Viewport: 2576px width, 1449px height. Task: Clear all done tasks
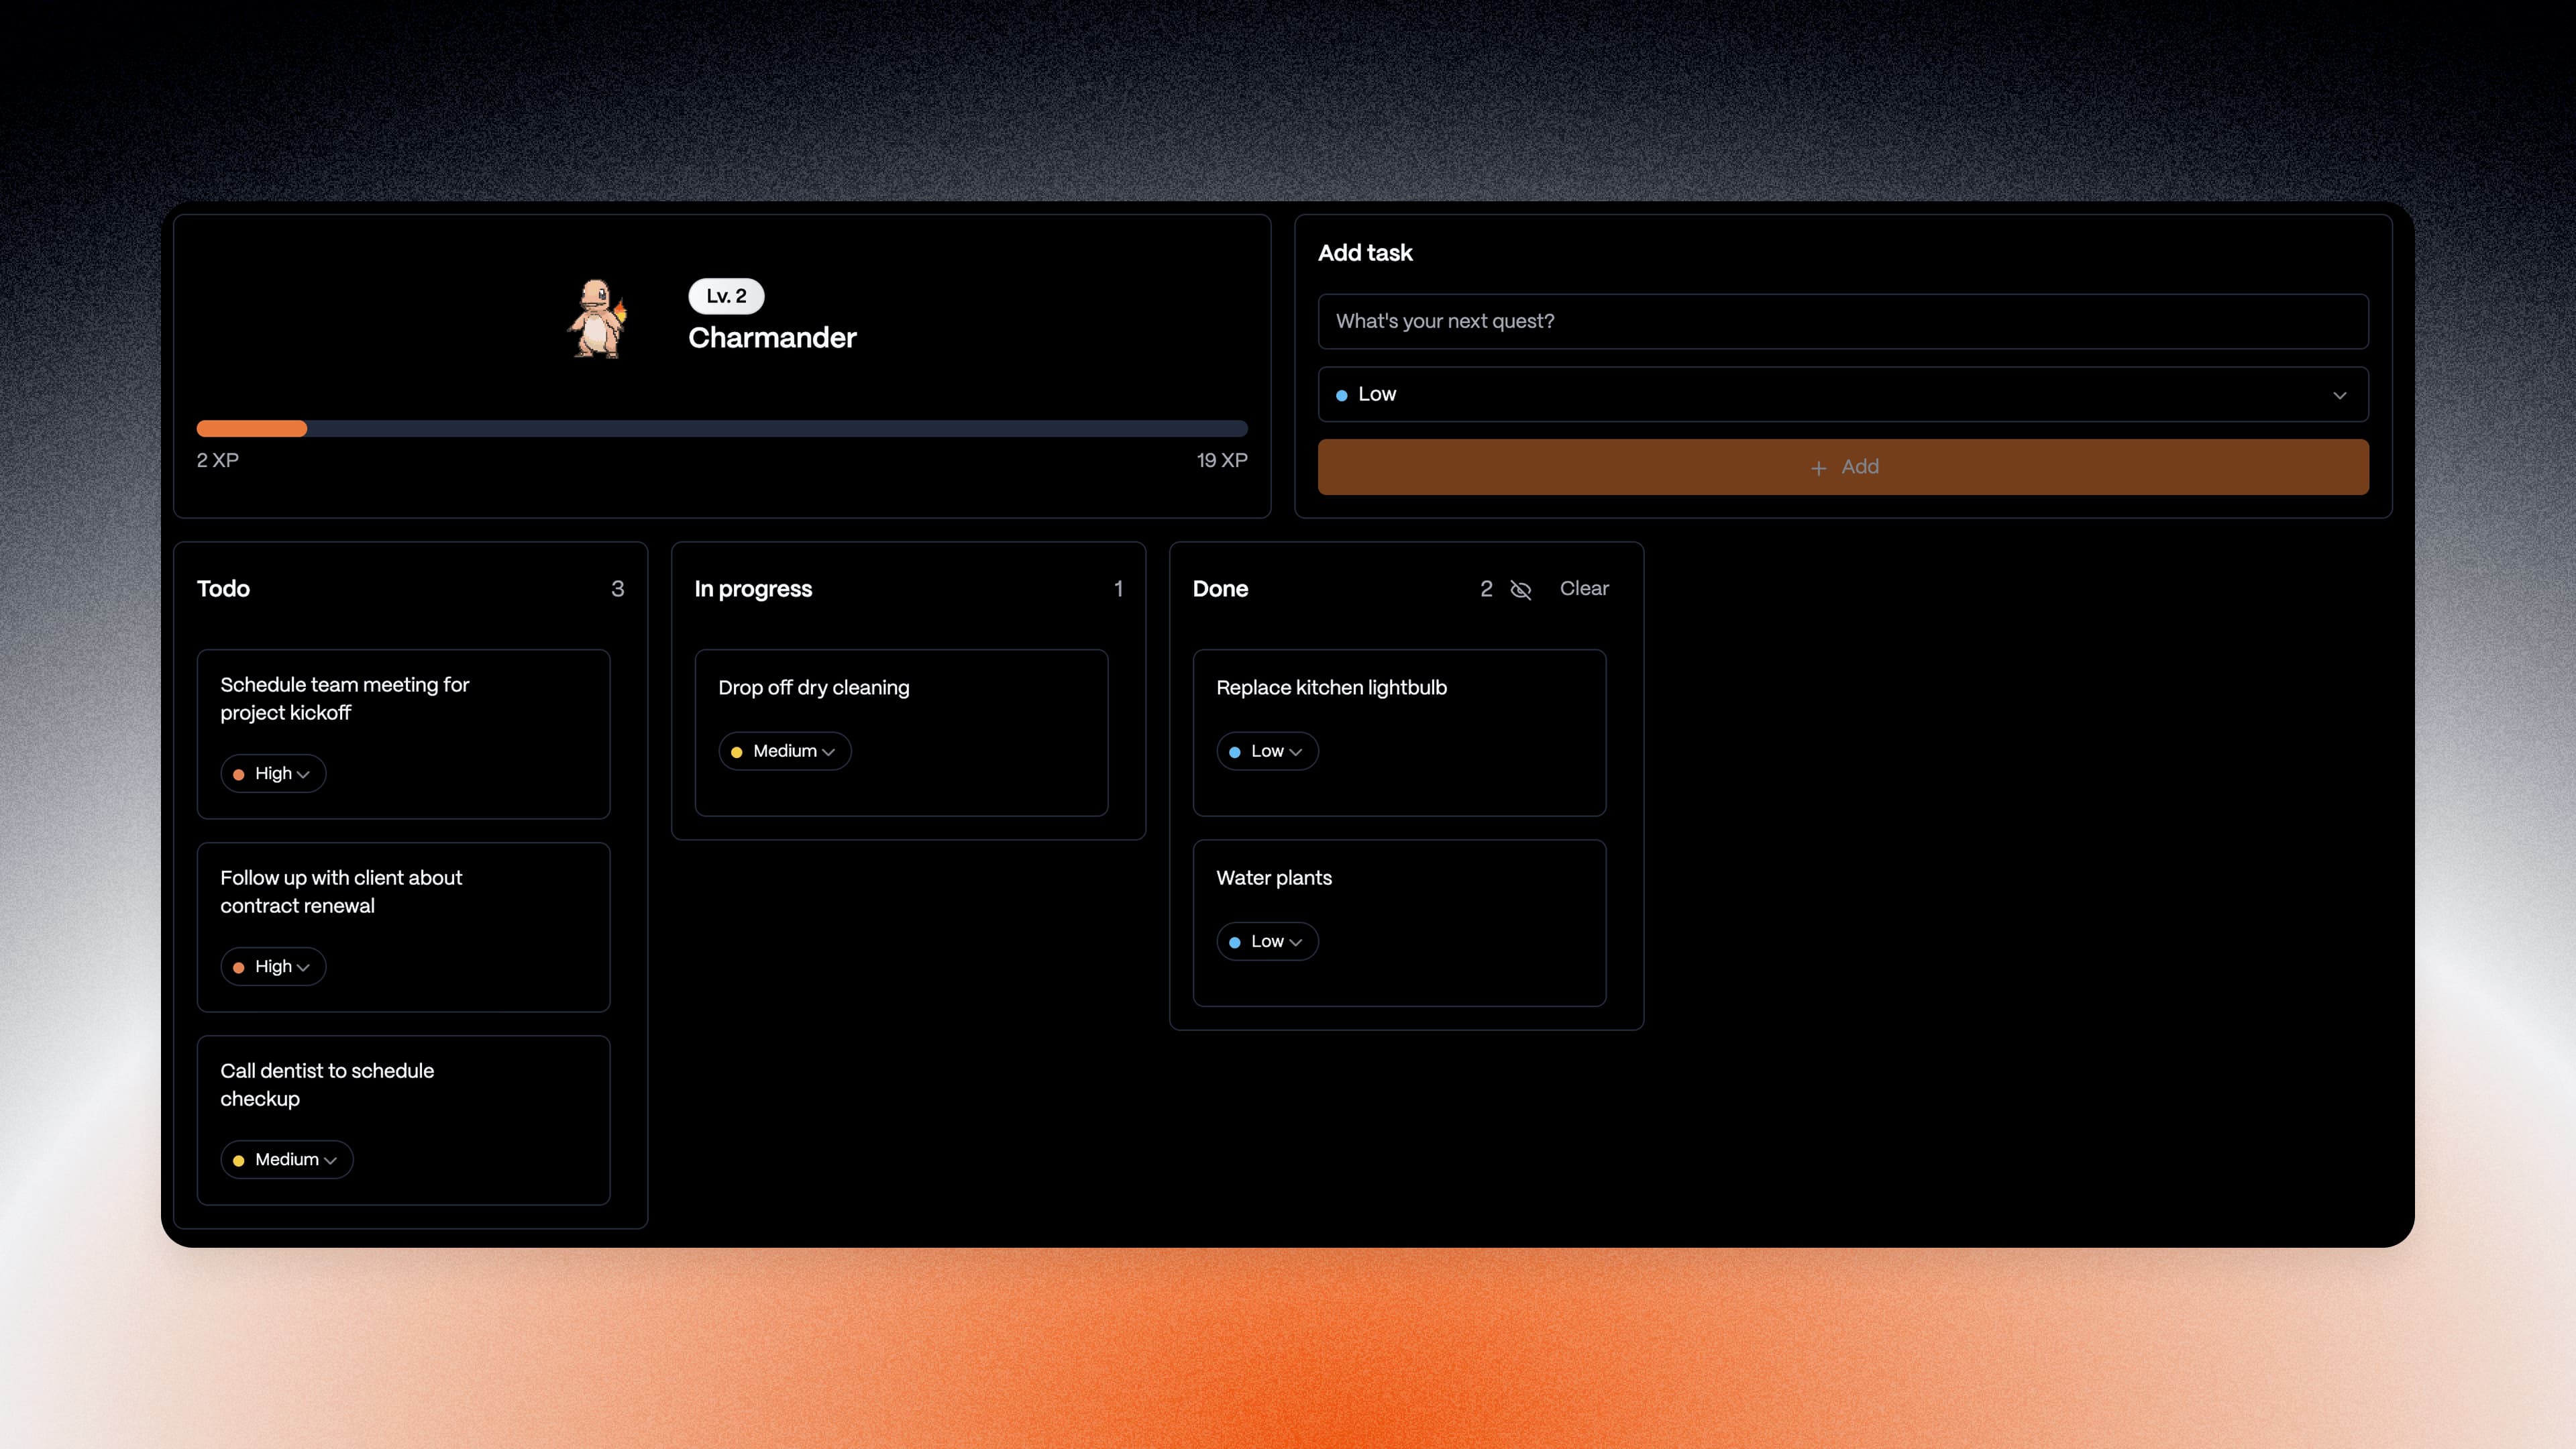pos(1584,589)
